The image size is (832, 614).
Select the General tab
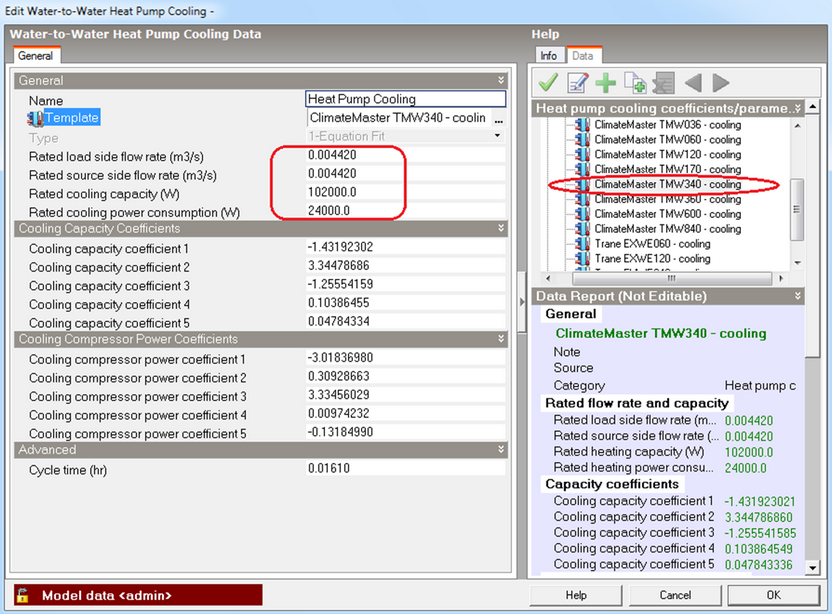[x=36, y=57]
